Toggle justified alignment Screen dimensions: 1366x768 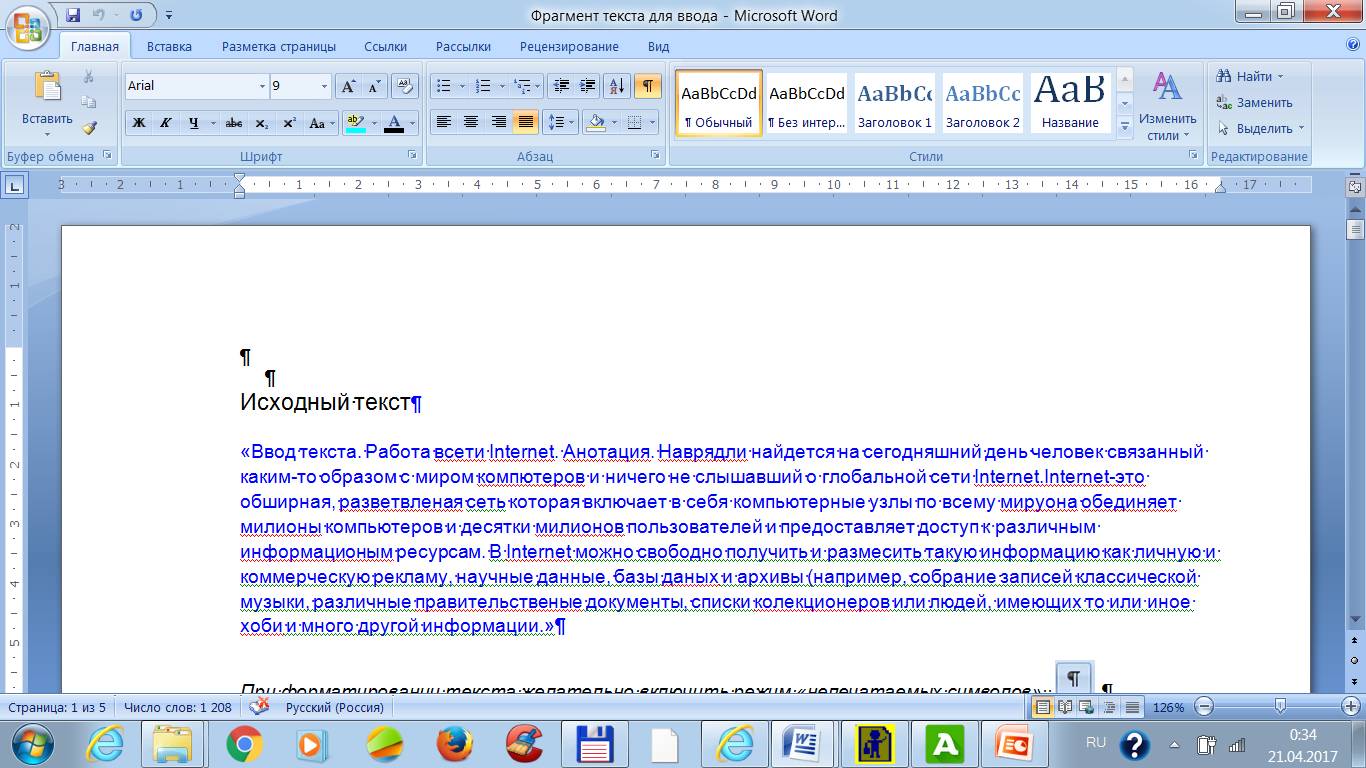point(525,122)
